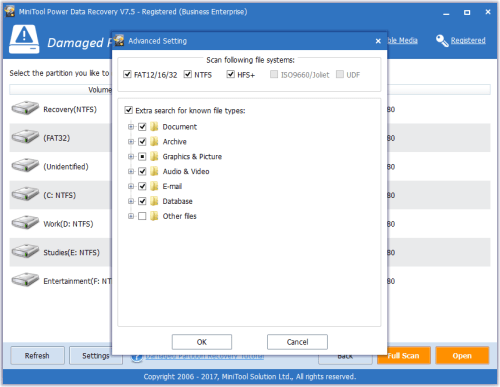Enable the Other files checkbox
The image size is (500, 387).
click(142, 216)
